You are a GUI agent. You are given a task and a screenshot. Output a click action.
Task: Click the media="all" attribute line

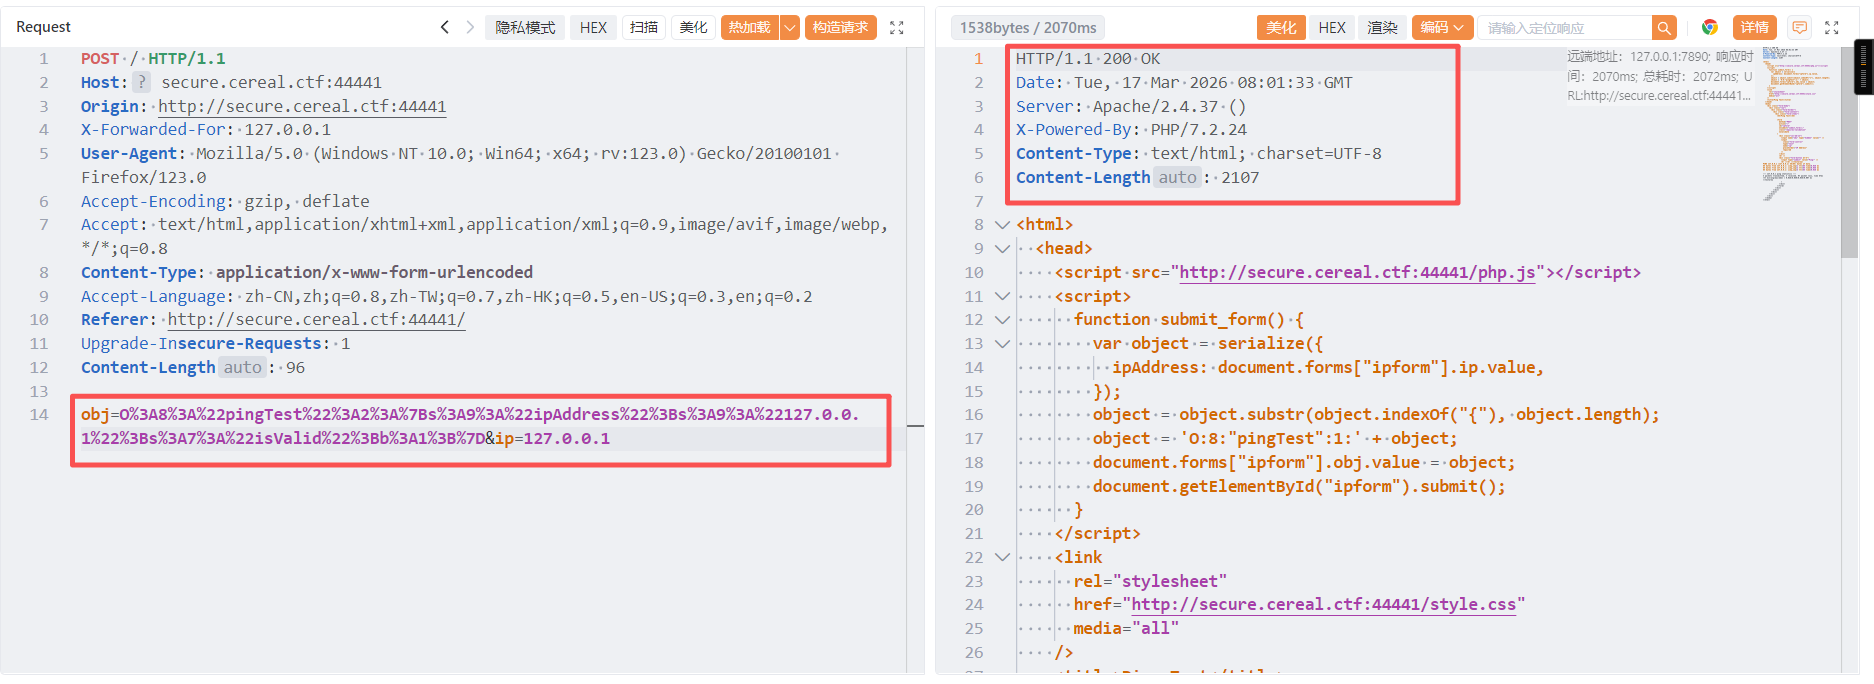point(1126,628)
